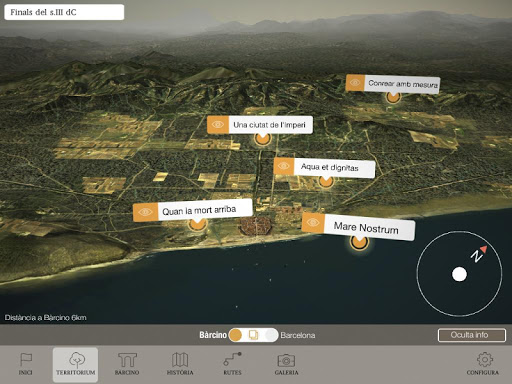Open the Conrear amb mesura label
The width and height of the screenshot is (512, 384).
[x=402, y=84]
